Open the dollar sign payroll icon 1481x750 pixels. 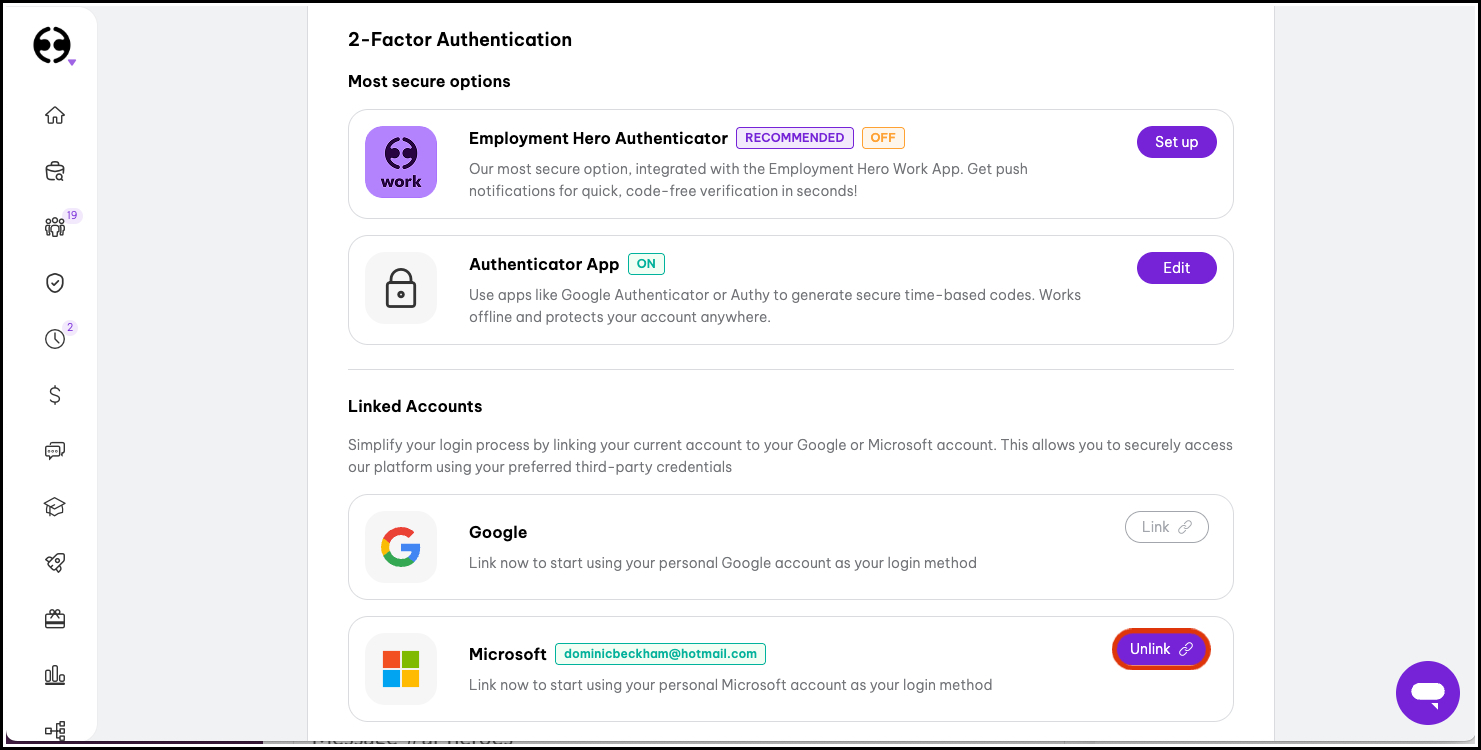[55, 395]
